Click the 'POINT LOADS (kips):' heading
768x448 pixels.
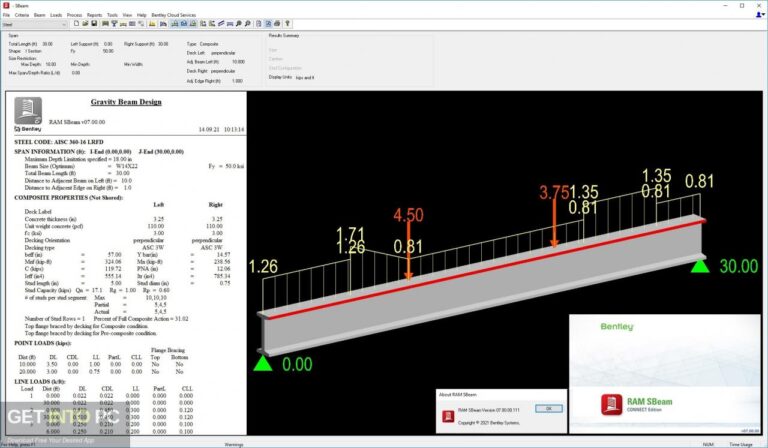click(x=43, y=343)
